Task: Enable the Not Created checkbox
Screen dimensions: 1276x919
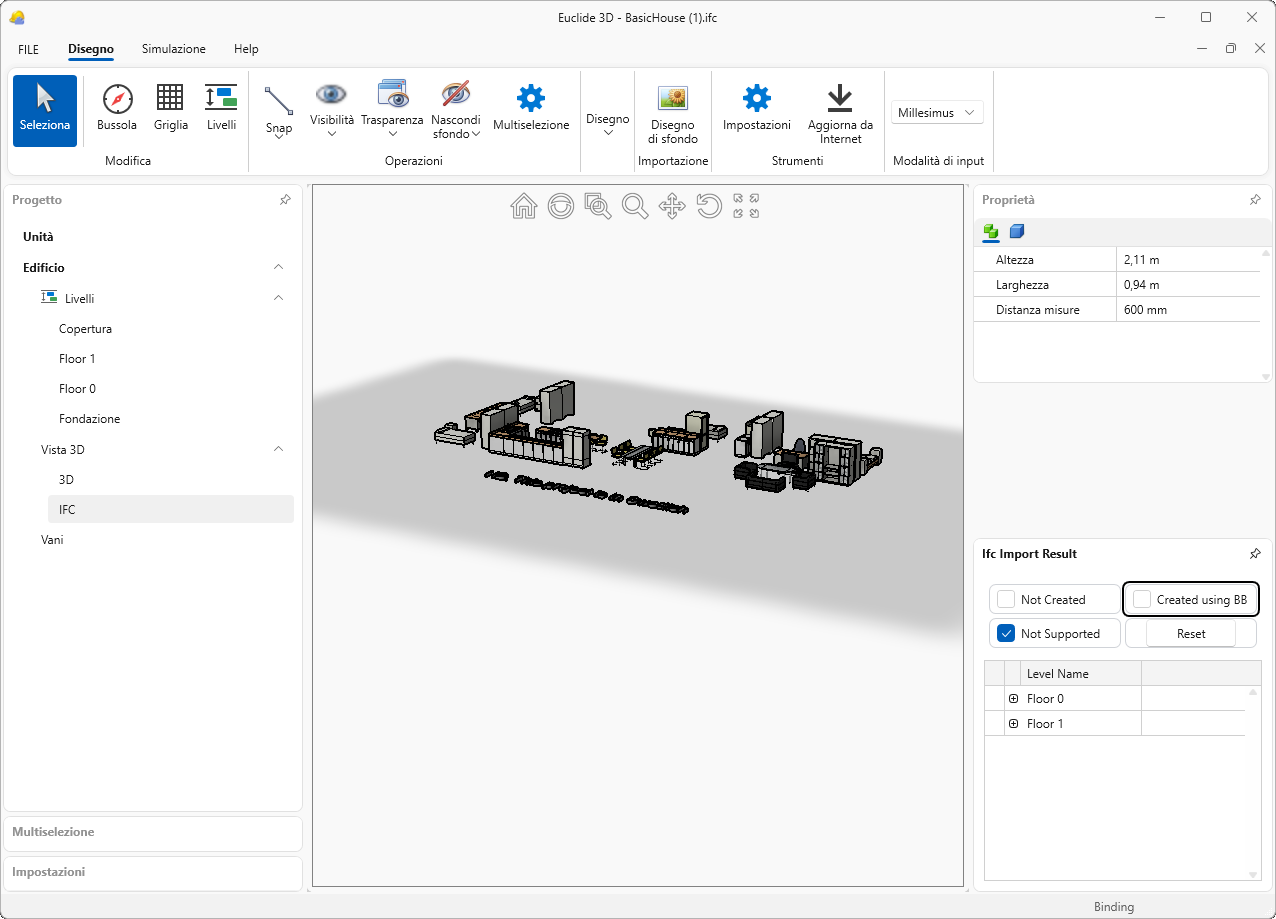Action: pyautogui.click(x=1006, y=600)
